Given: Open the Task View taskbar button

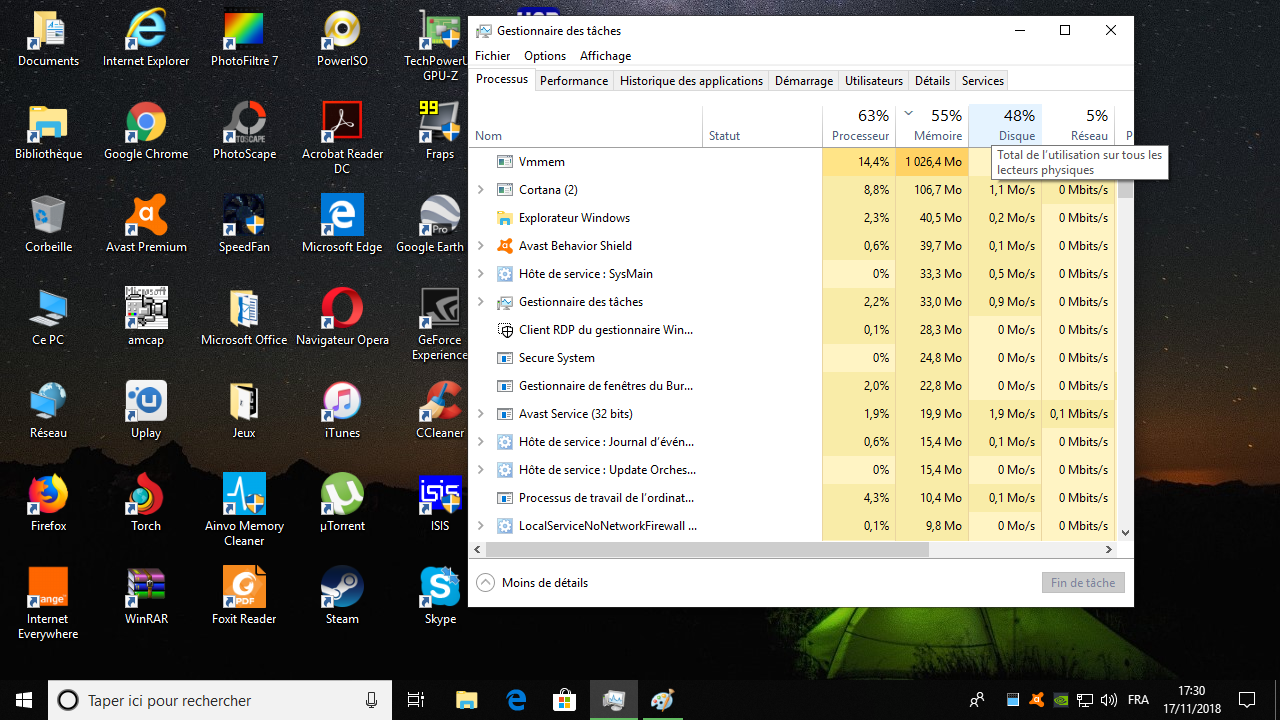Looking at the screenshot, I should [x=417, y=700].
